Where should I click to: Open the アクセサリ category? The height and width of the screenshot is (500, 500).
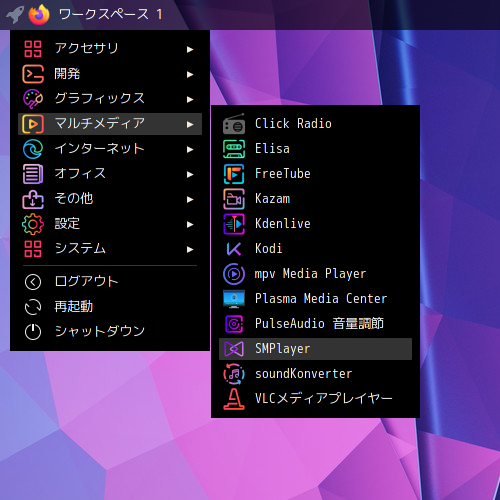pos(110,49)
